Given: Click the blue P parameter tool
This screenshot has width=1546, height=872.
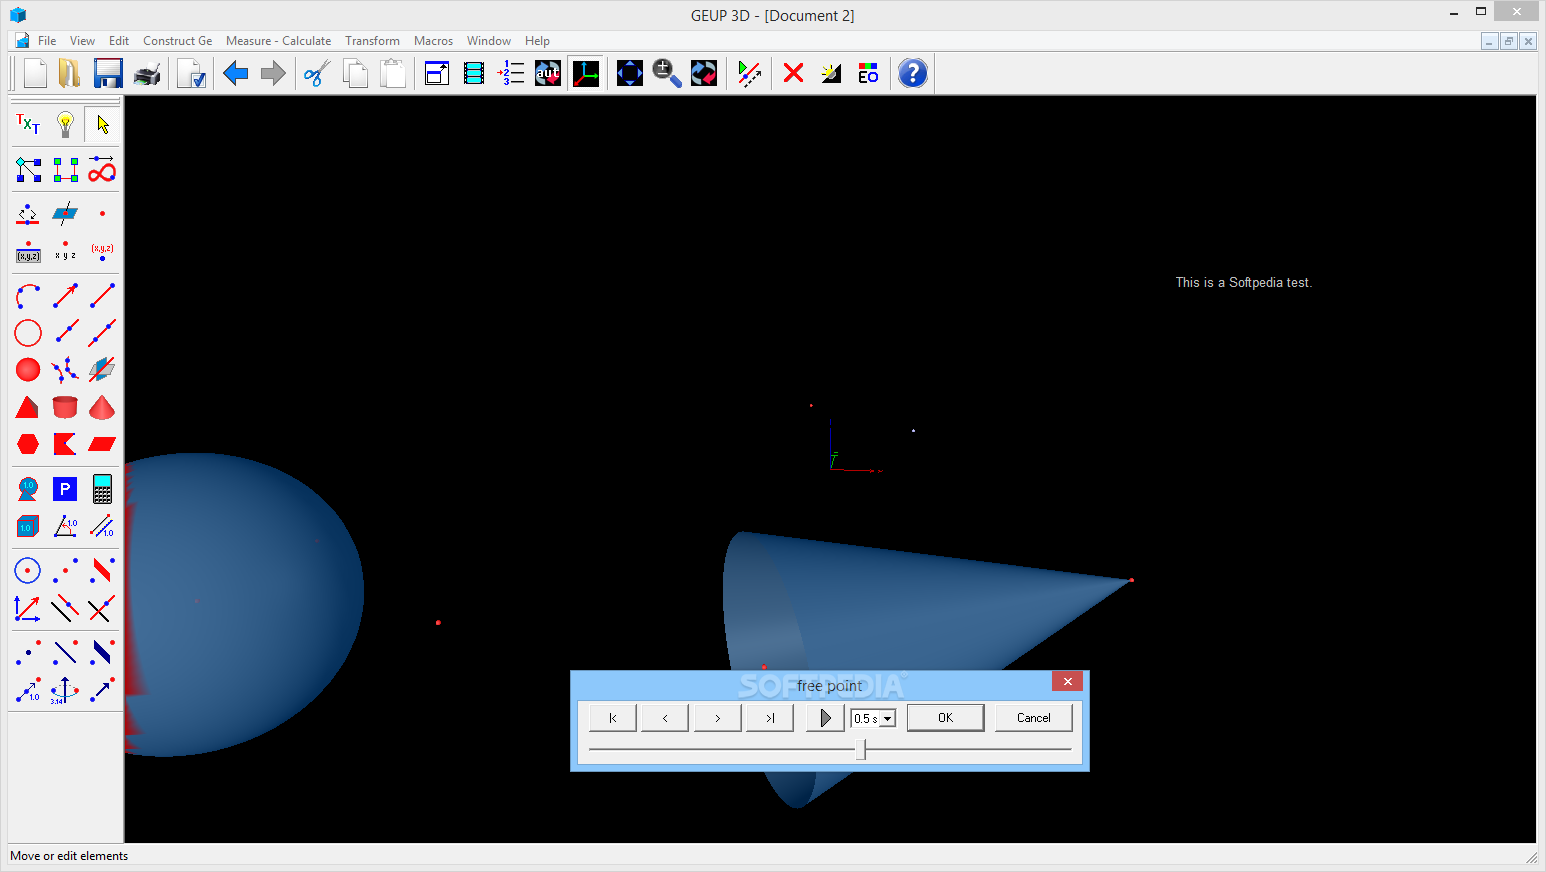Looking at the screenshot, I should tap(65, 489).
